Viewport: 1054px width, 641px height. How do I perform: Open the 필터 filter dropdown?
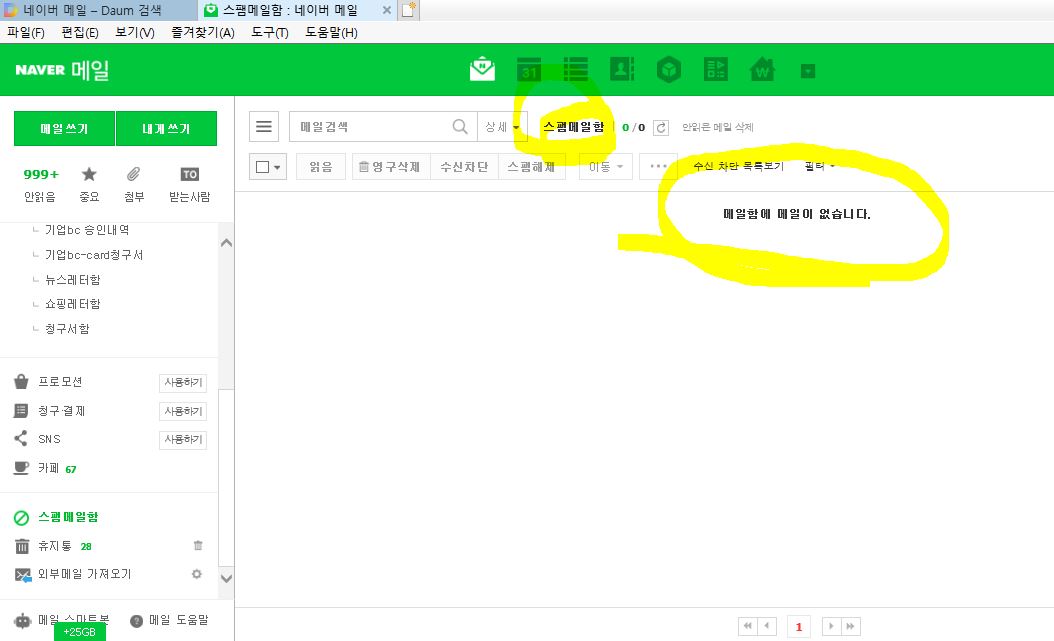tap(819, 166)
